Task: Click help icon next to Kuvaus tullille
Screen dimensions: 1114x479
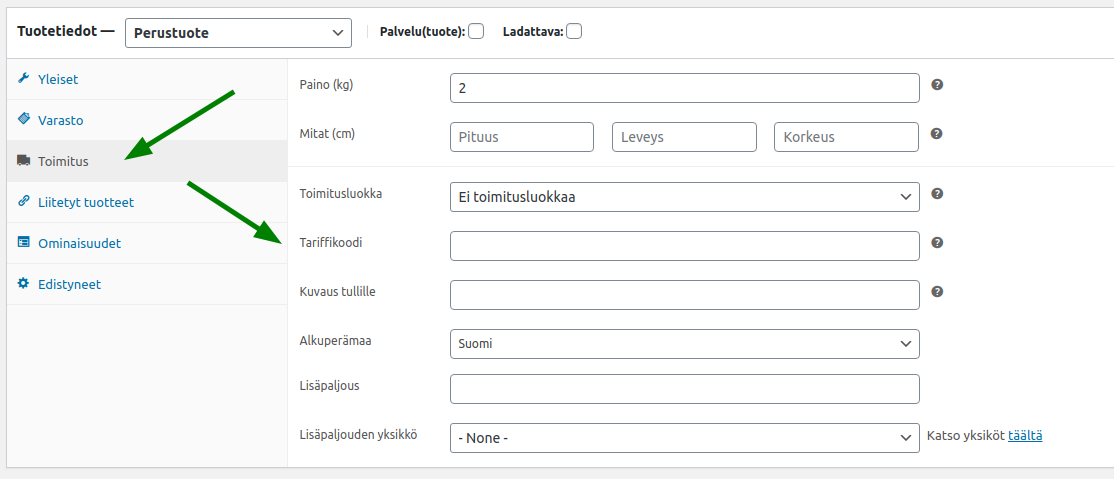Action: [937, 291]
